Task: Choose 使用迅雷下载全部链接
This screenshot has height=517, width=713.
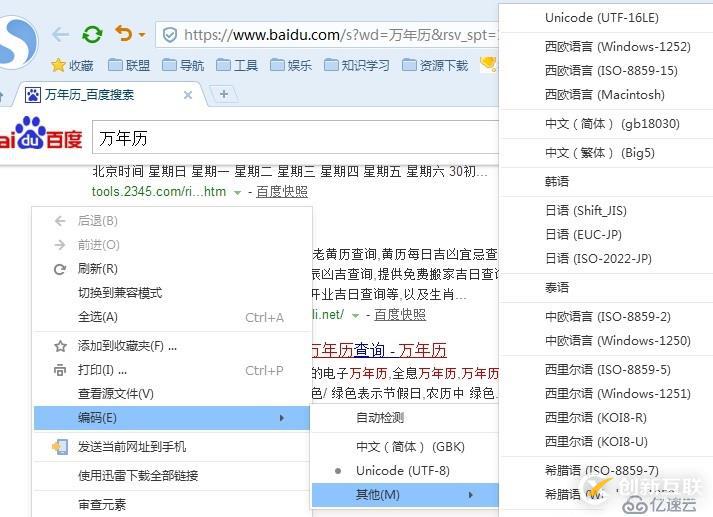Action: pos(173,476)
